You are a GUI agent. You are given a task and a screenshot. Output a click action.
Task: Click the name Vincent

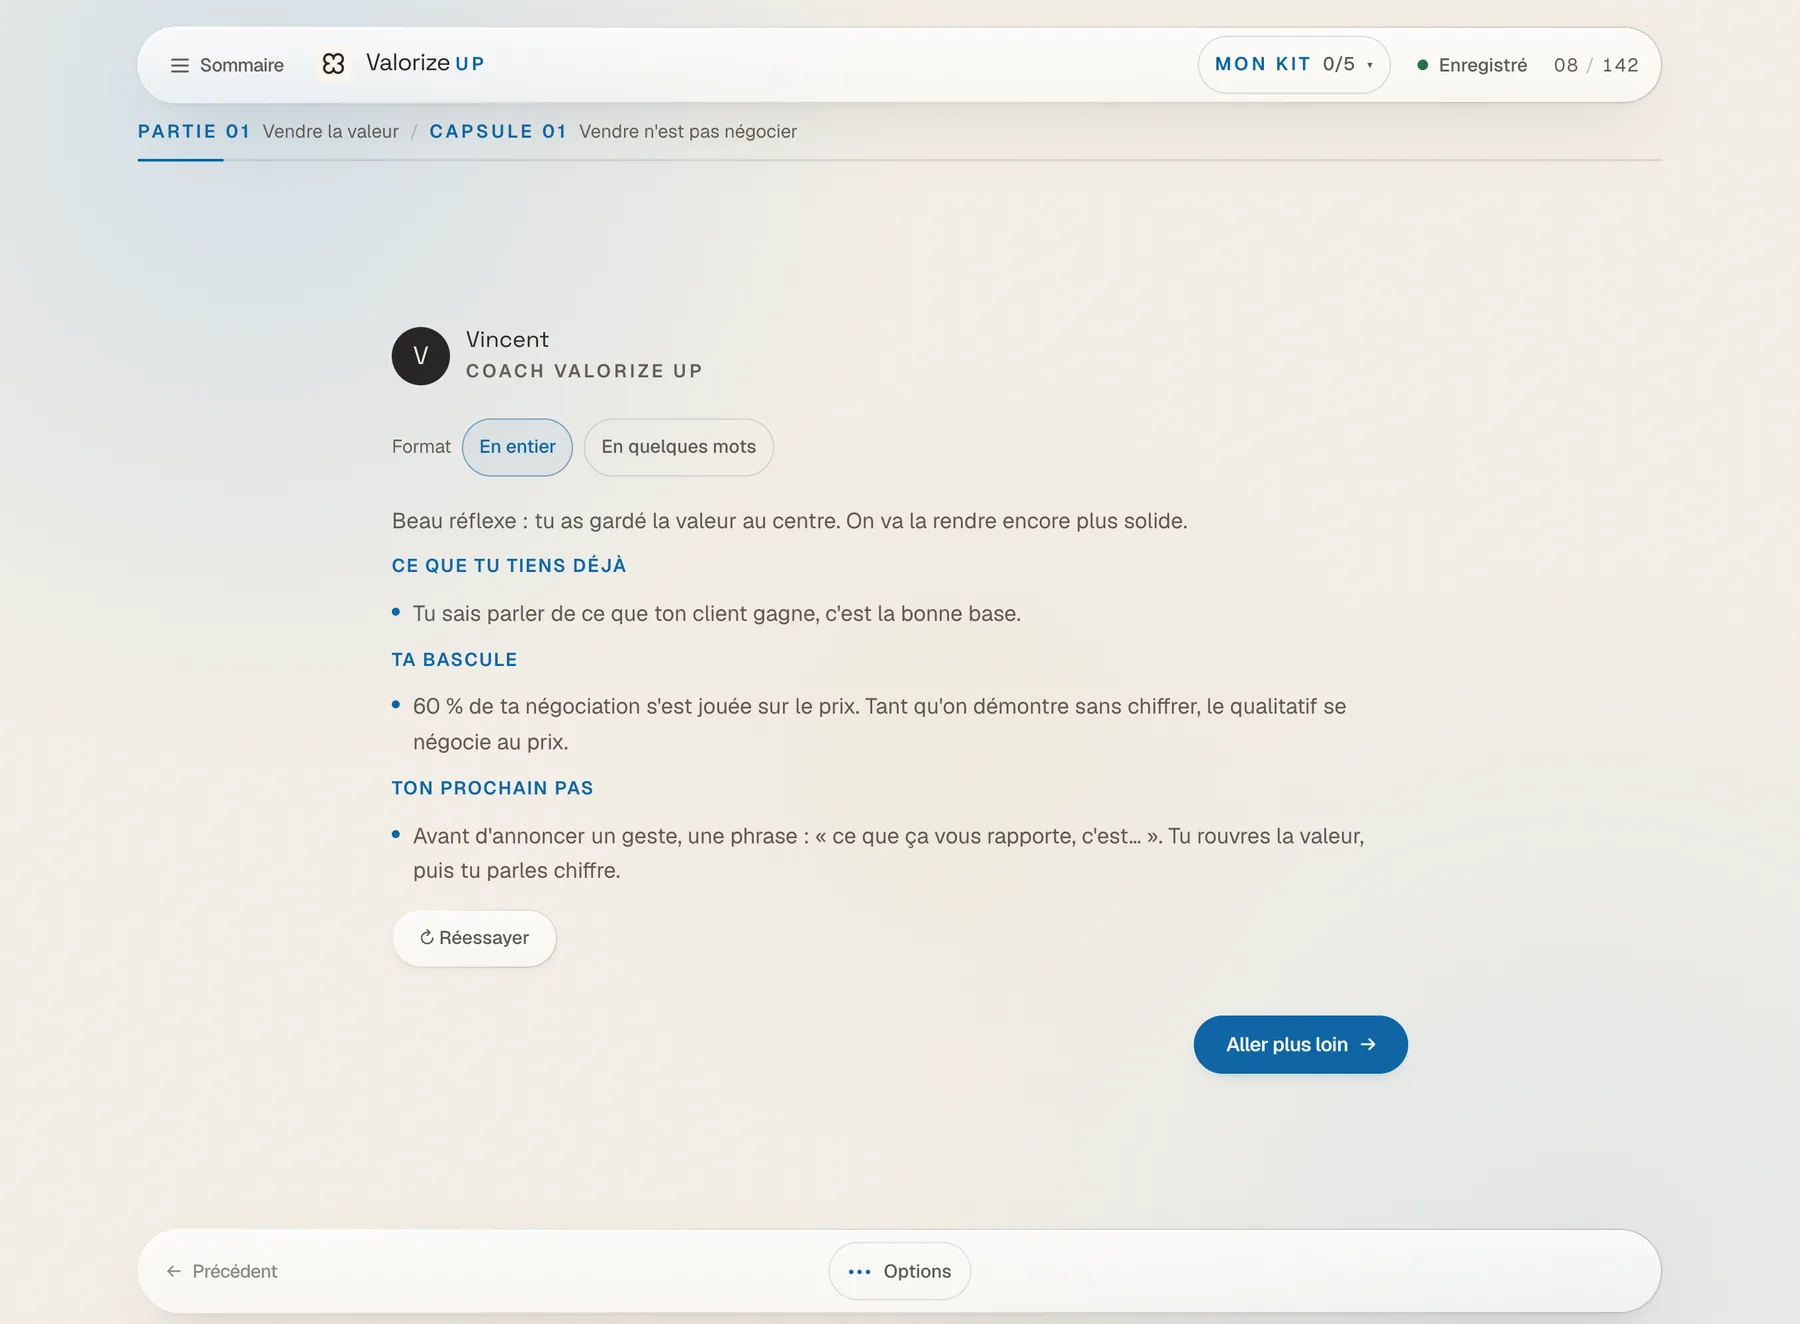507,340
